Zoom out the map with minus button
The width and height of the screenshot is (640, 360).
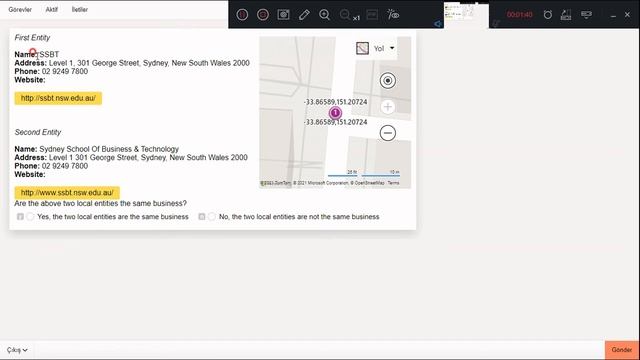coord(388,133)
